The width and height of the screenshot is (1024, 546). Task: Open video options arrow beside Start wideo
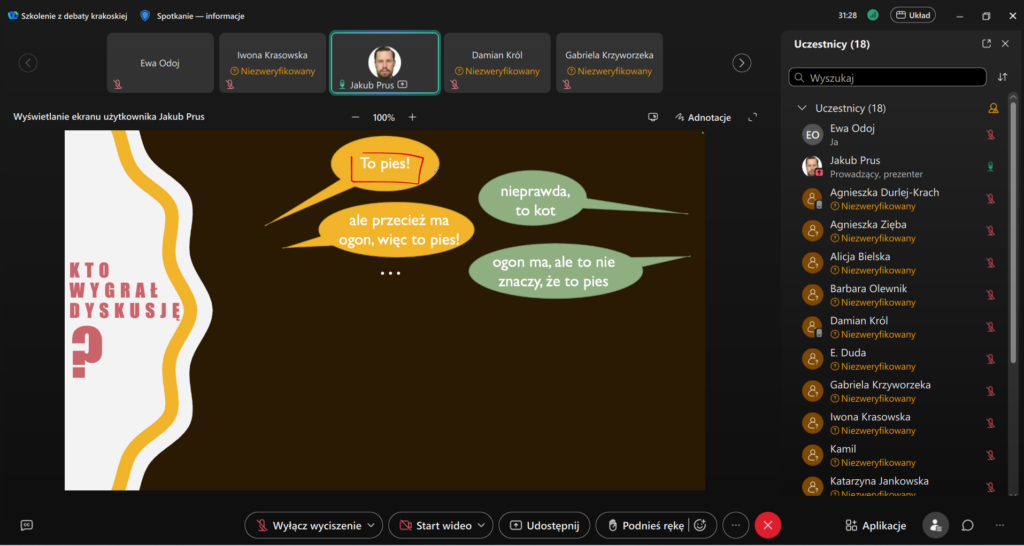482,525
